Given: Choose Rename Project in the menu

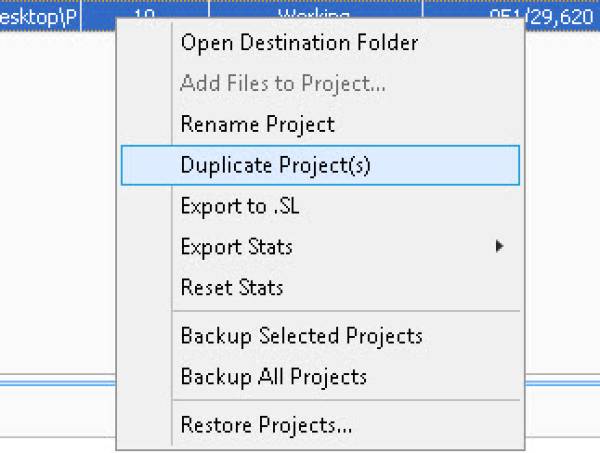Looking at the screenshot, I should [257, 125].
